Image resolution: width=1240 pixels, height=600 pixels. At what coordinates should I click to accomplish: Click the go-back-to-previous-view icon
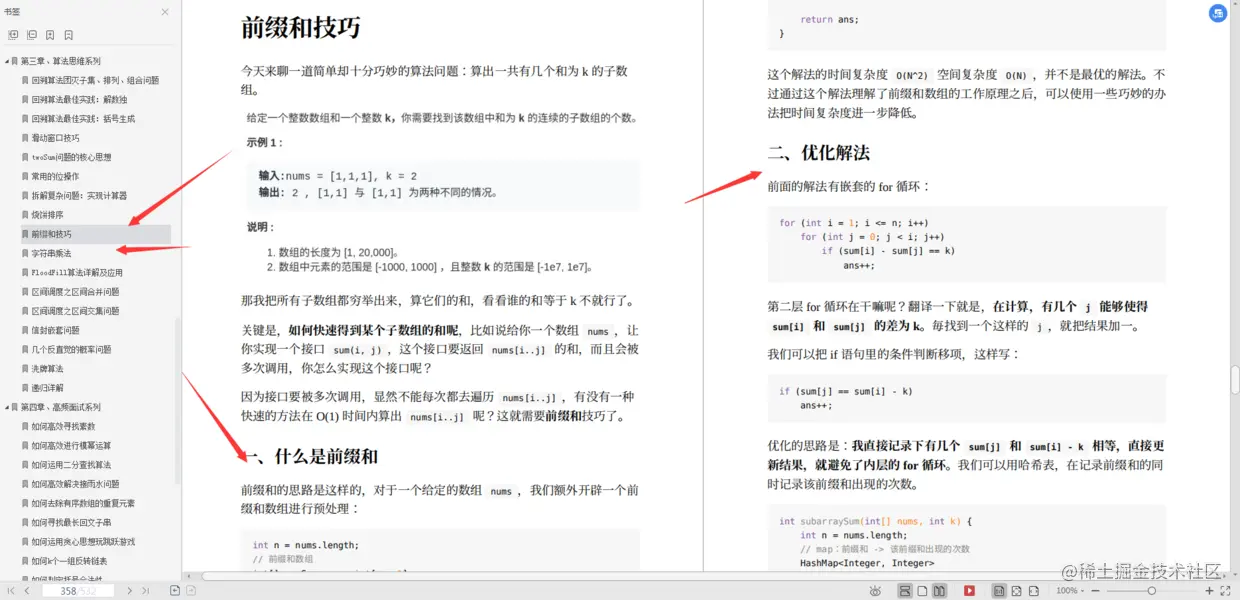coord(175,591)
